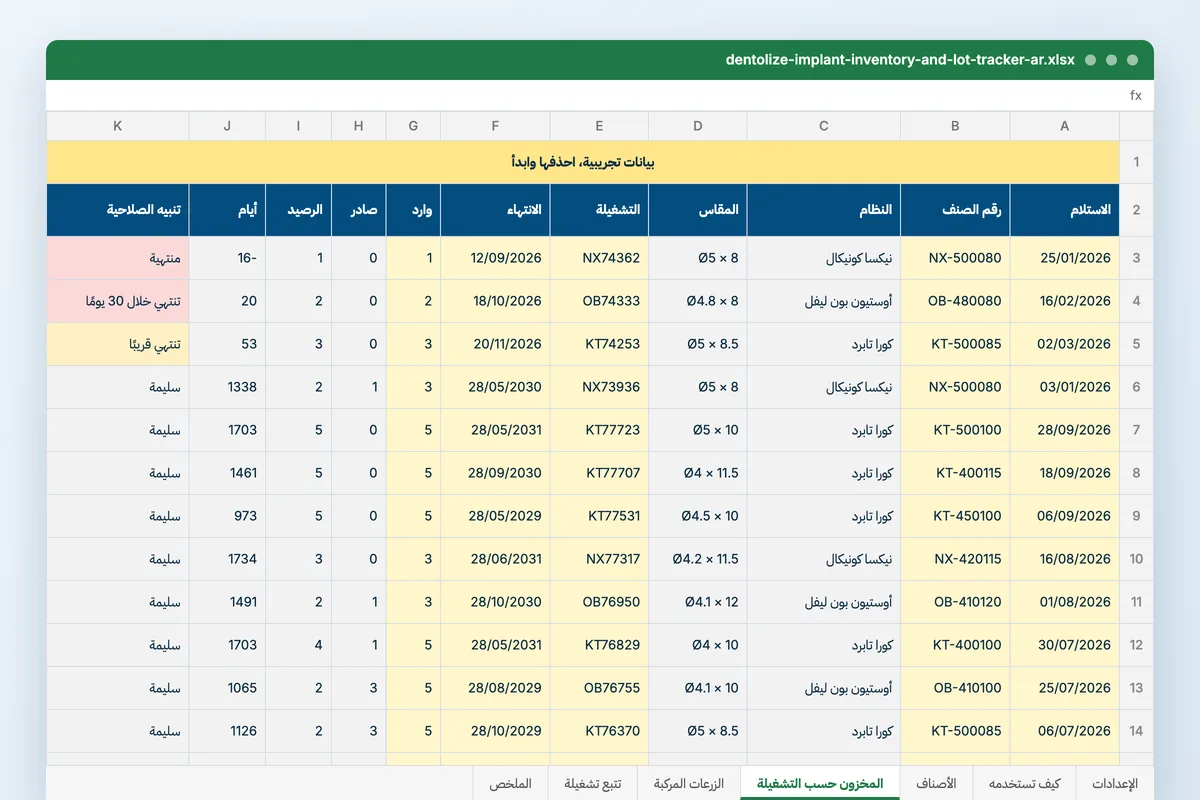Viewport: 1200px width, 800px height.
Task: Select item number KT-500100
Action: 955,430
